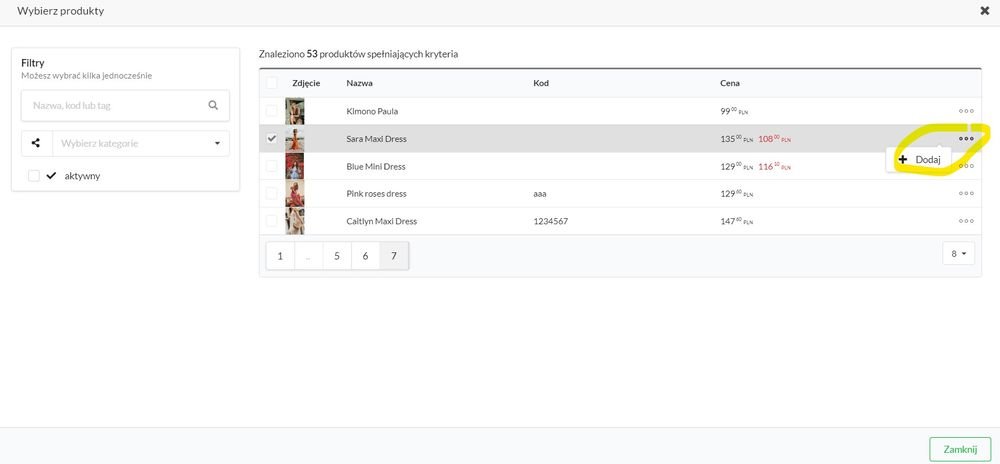Open options dots for Caitlyn Maxi Dress

966,221
